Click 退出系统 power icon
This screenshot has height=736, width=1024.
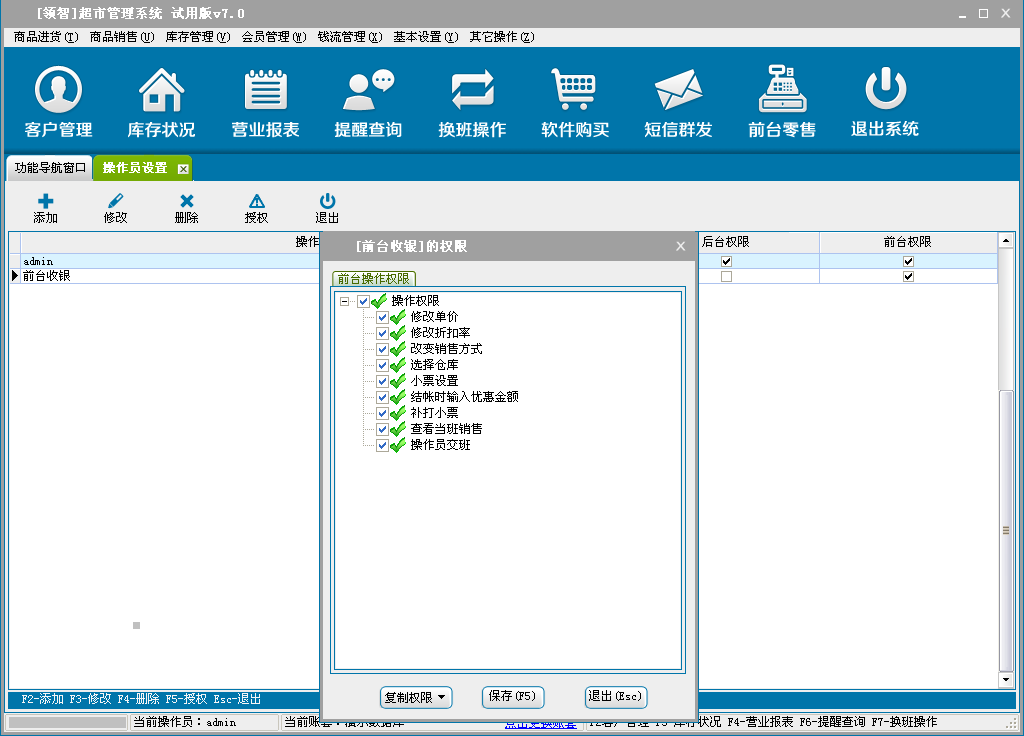pyautogui.click(x=885, y=101)
